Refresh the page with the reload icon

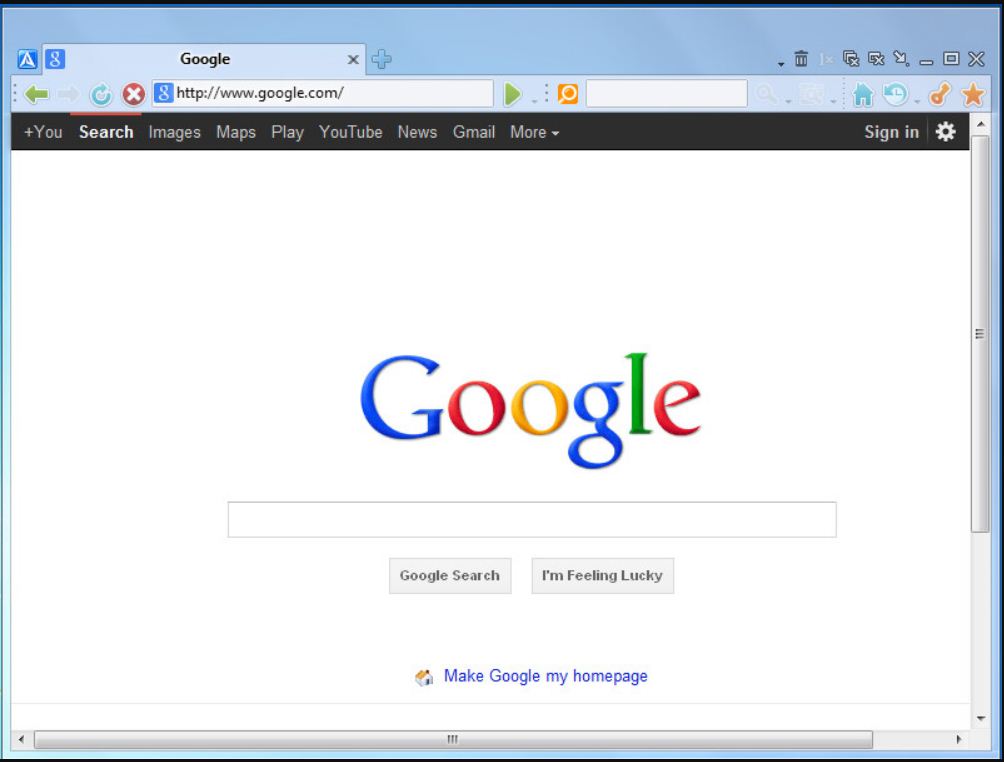coord(101,95)
